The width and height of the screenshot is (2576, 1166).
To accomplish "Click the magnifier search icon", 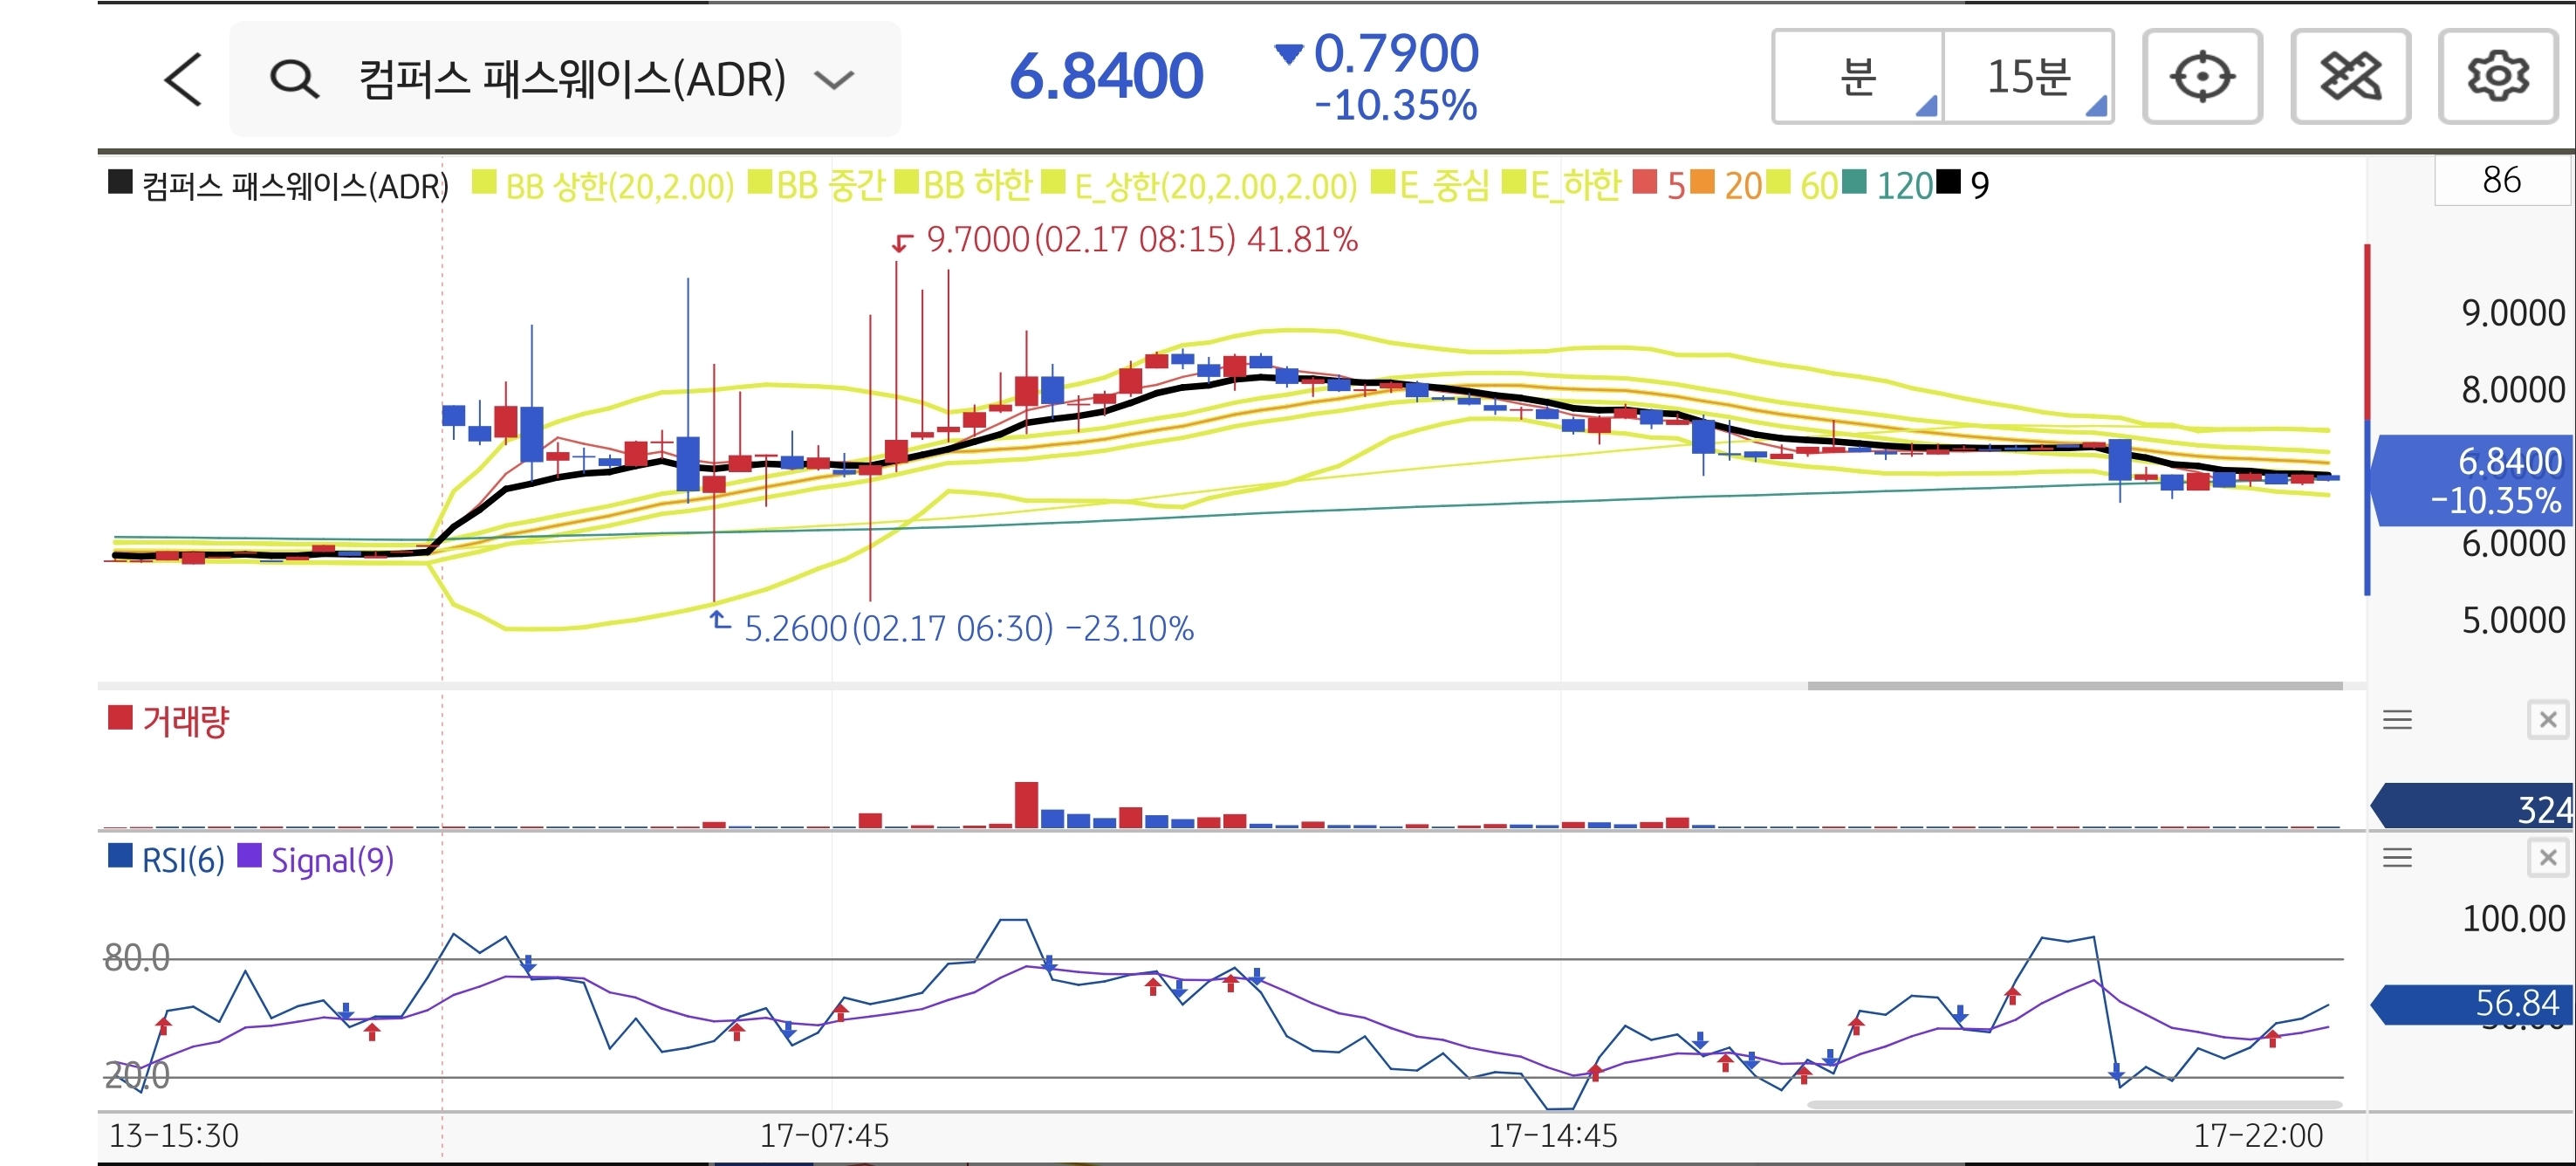I will pyautogui.click(x=294, y=79).
